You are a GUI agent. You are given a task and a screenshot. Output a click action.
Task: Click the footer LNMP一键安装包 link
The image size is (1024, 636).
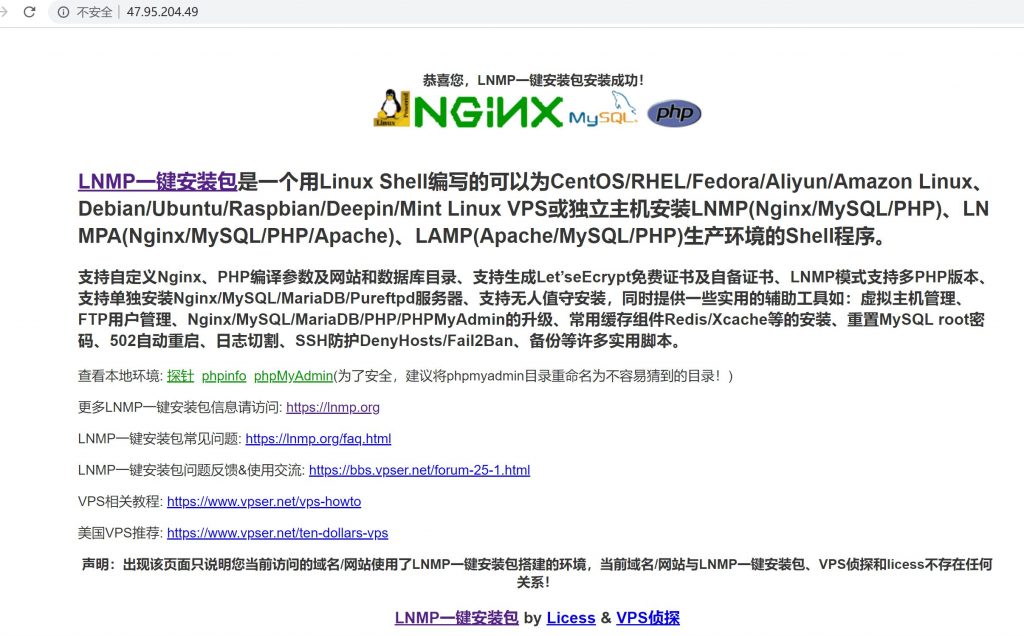coord(456,617)
